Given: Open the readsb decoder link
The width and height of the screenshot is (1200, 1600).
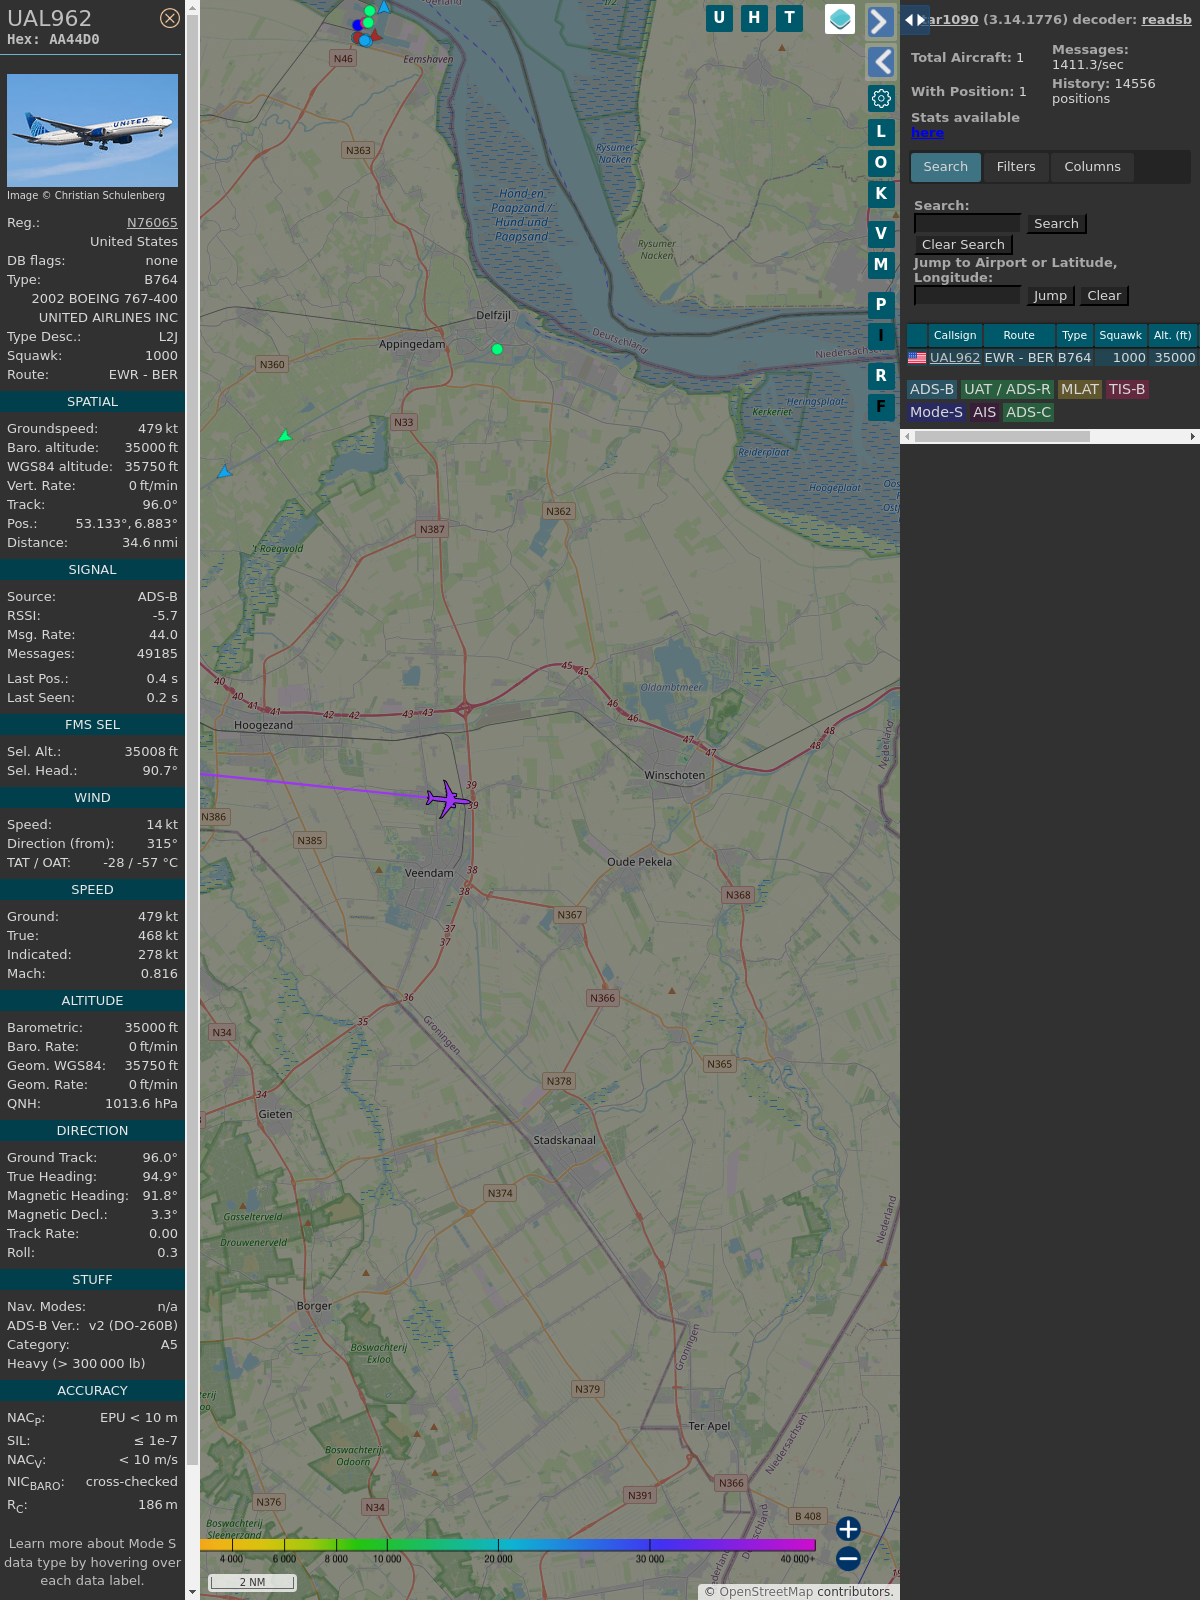Looking at the screenshot, I should [1166, 19].
